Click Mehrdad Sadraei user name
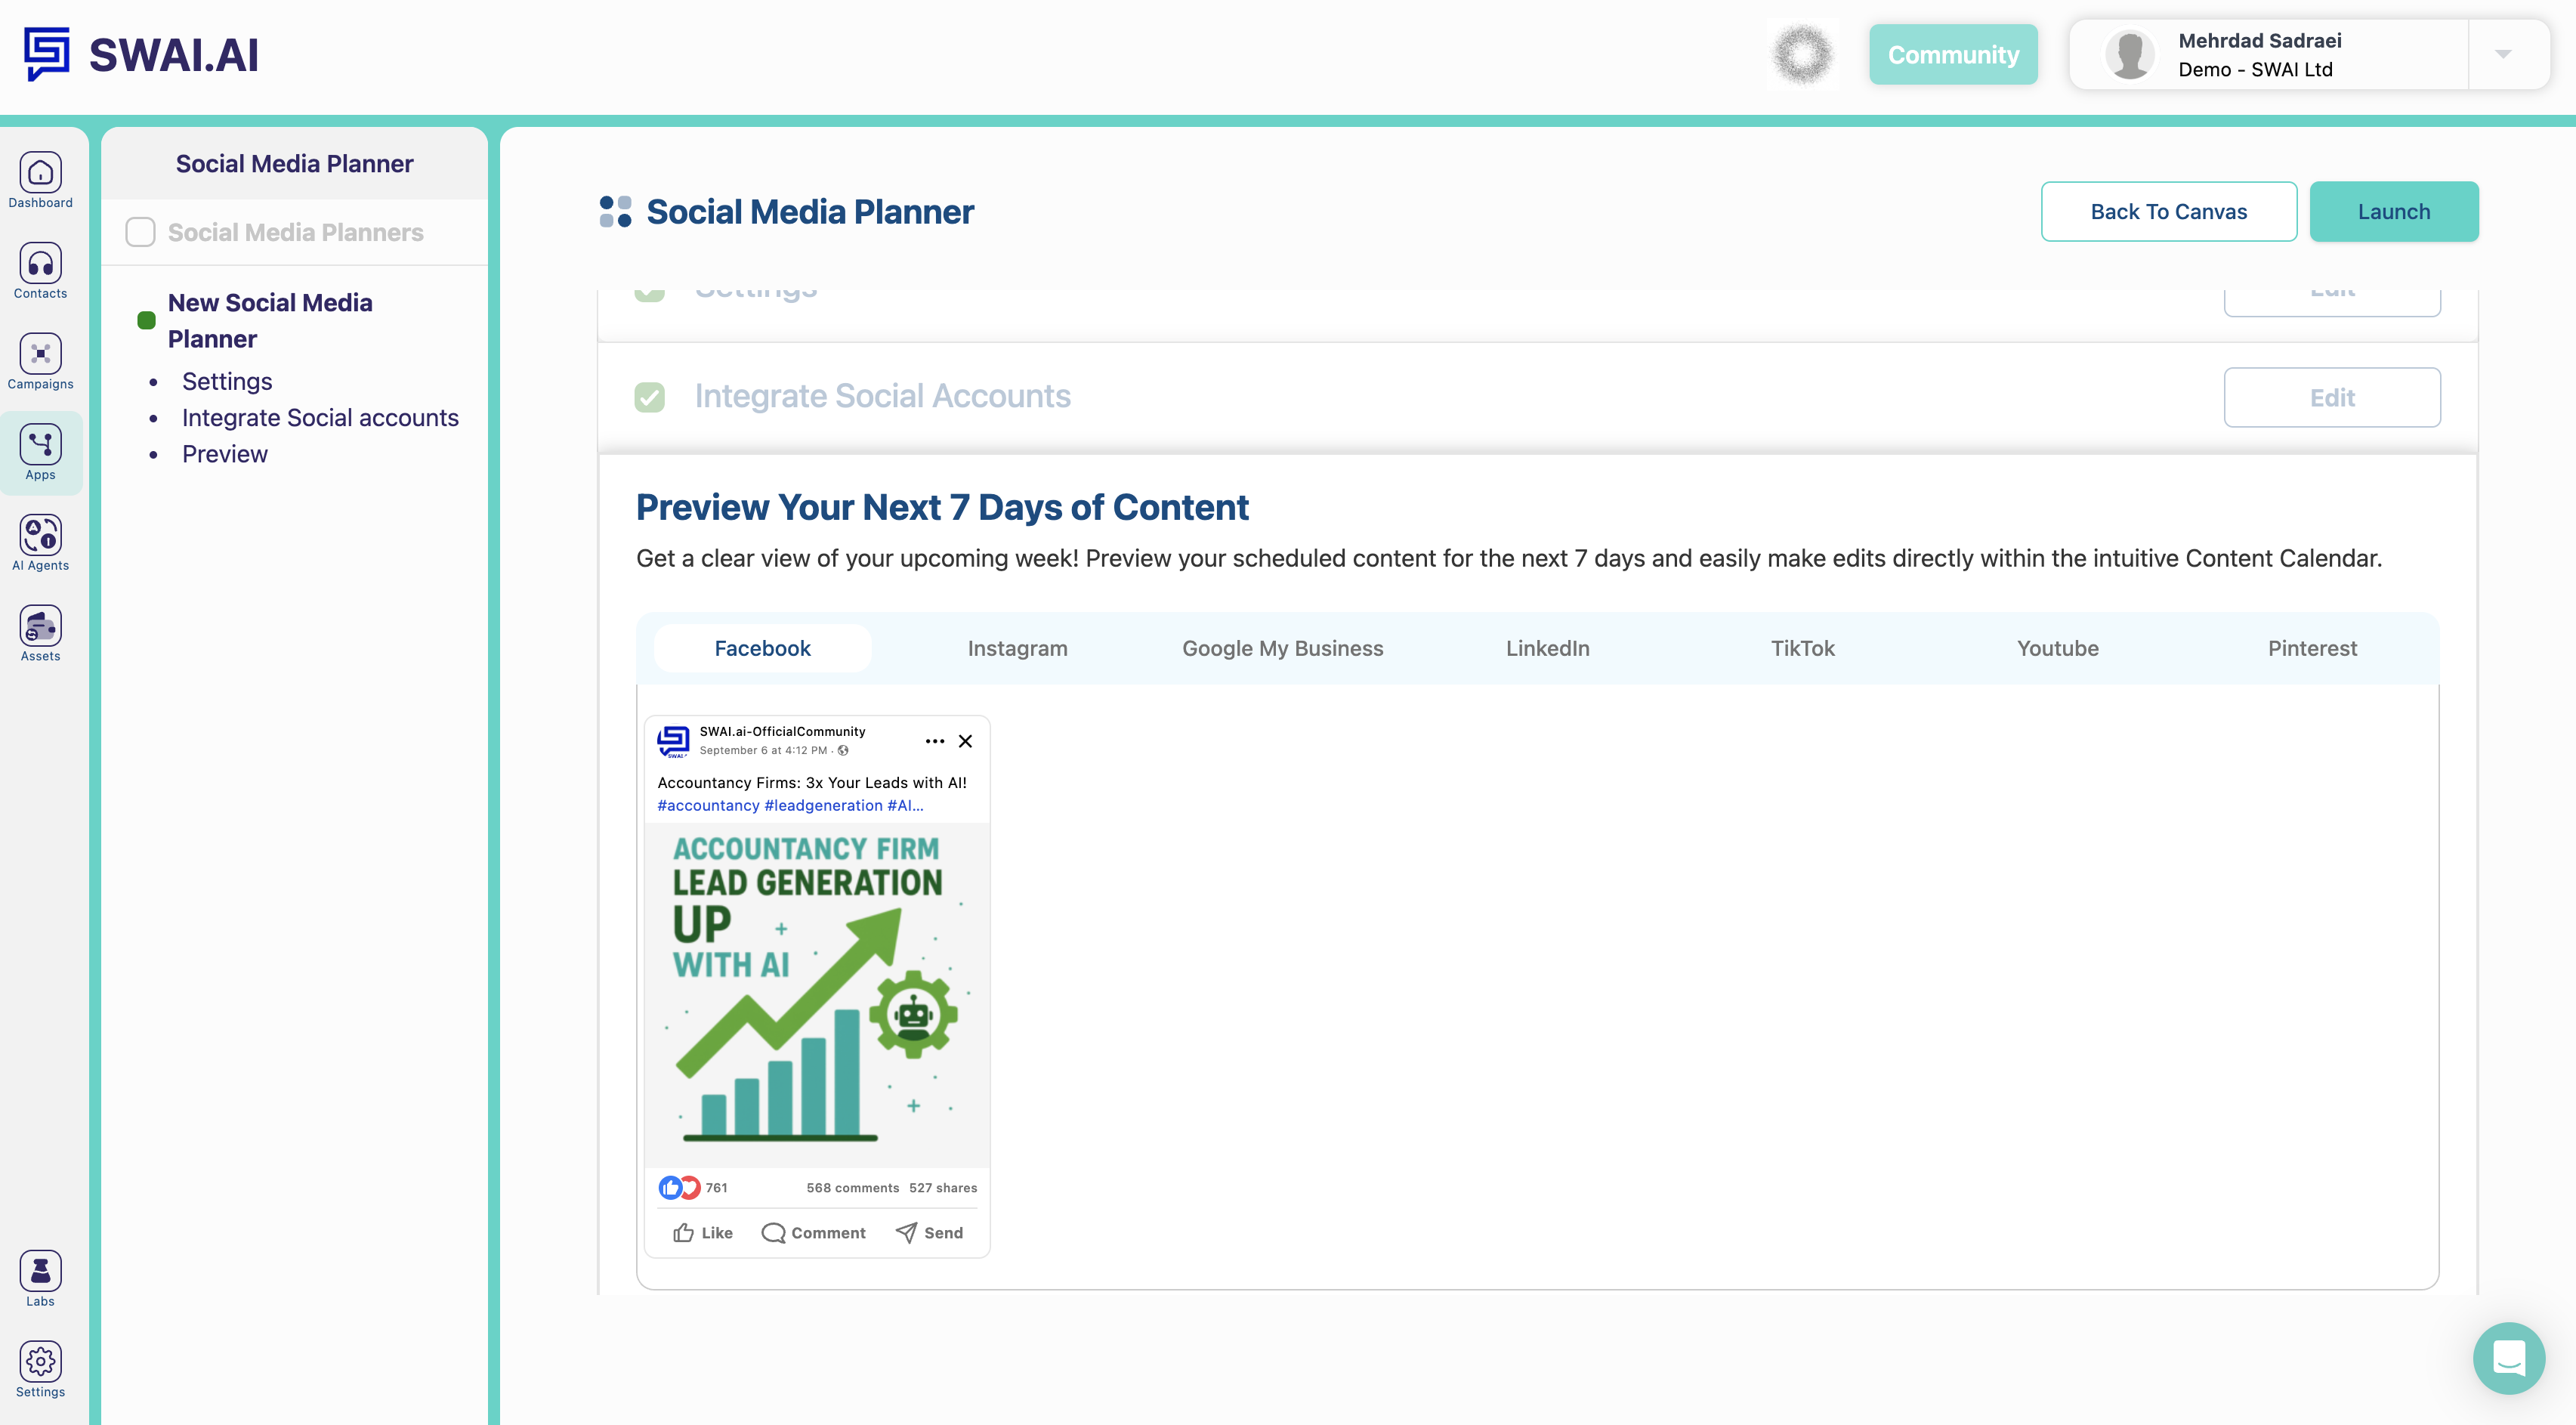This screenshot has height=1425, width=2576. pyautogui.click(x=2259, y=40)
